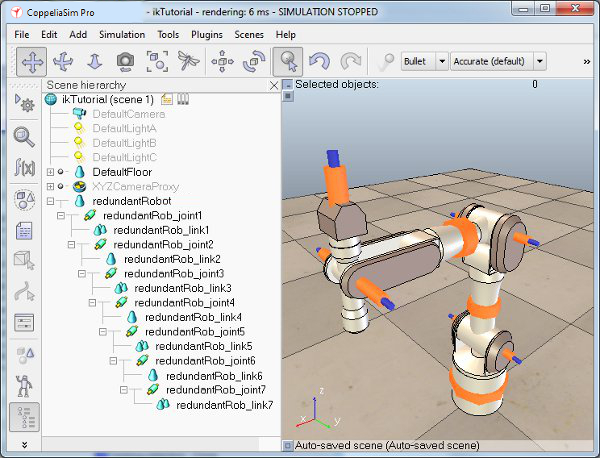The image size is (600, 458).
Task: Open the Simulation menu
Action: tap(122, 34)
